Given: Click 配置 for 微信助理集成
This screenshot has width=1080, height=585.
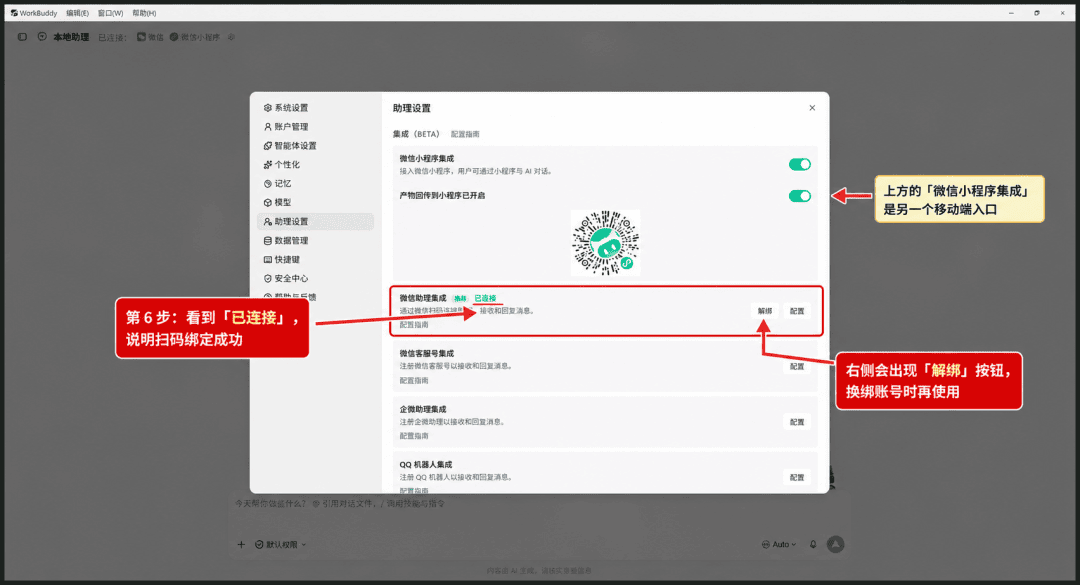Looking at the screenshot, I should click(797, 311).
